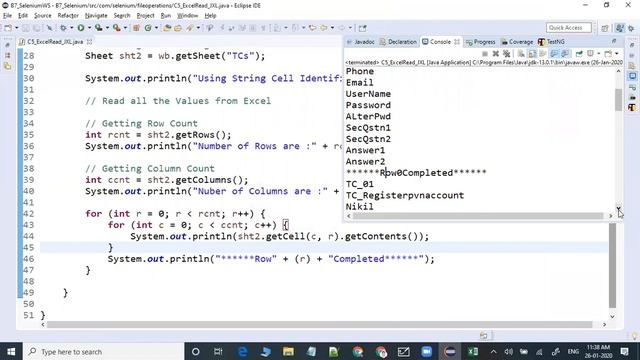This screenshot has height=360, width=640.
Task: Click Last Edit Location arrow icon
Action: tap(312, 28)
